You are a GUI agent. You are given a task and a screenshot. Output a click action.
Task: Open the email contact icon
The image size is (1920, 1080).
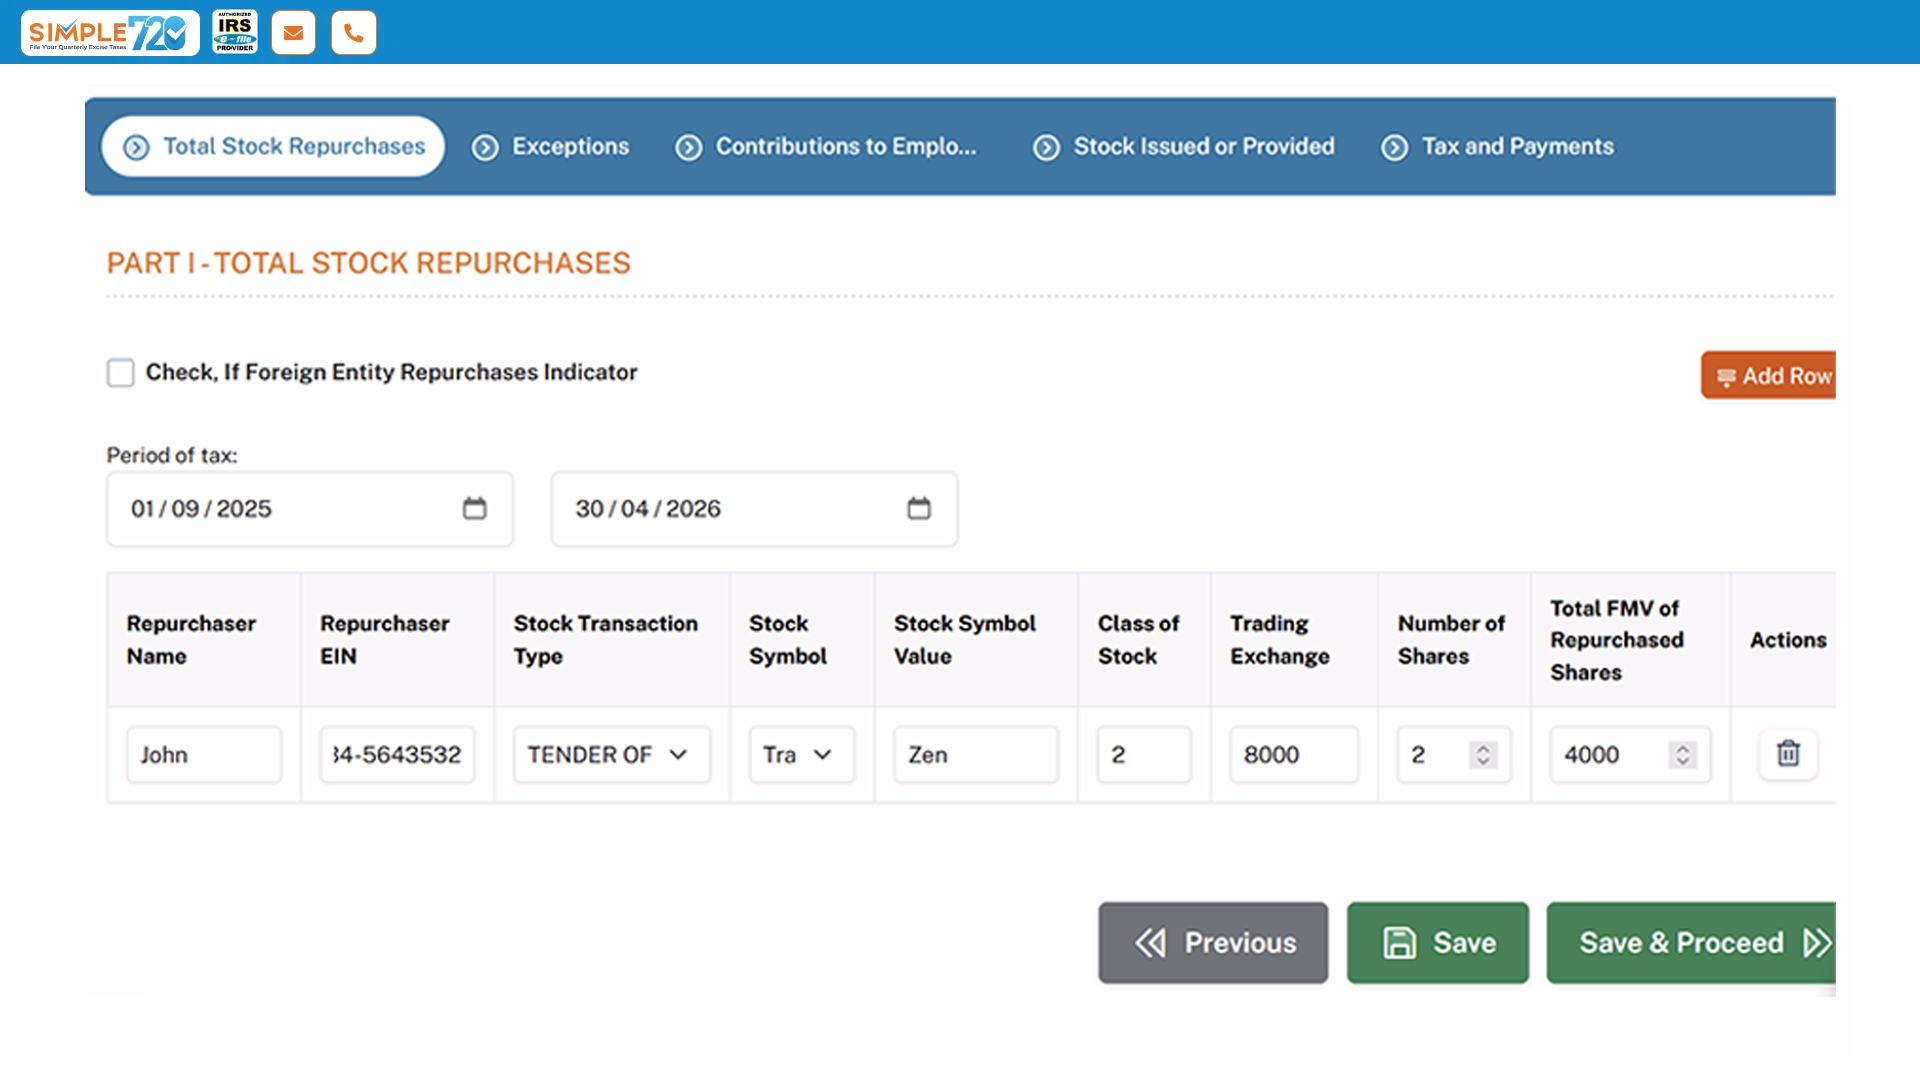[x=293, y=33]
